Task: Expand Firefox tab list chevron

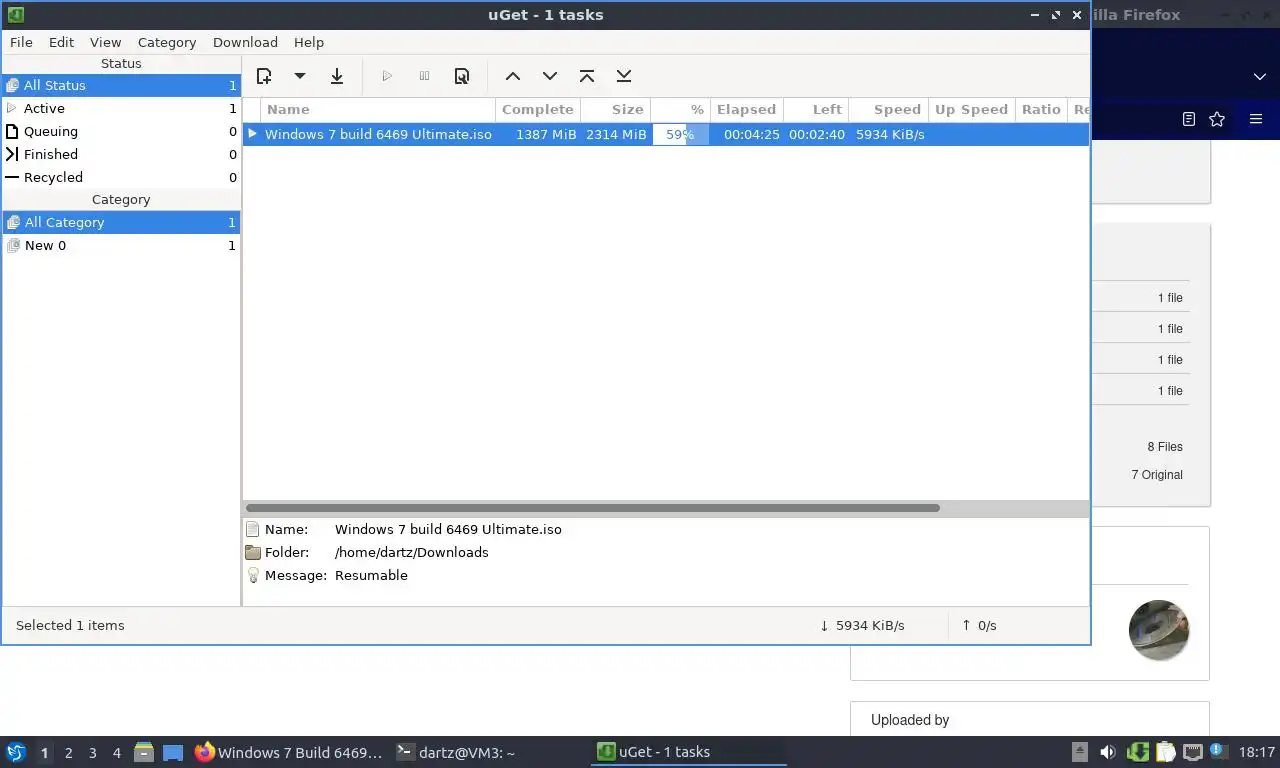Action: pyautogui.click(x=1260, y=76)
